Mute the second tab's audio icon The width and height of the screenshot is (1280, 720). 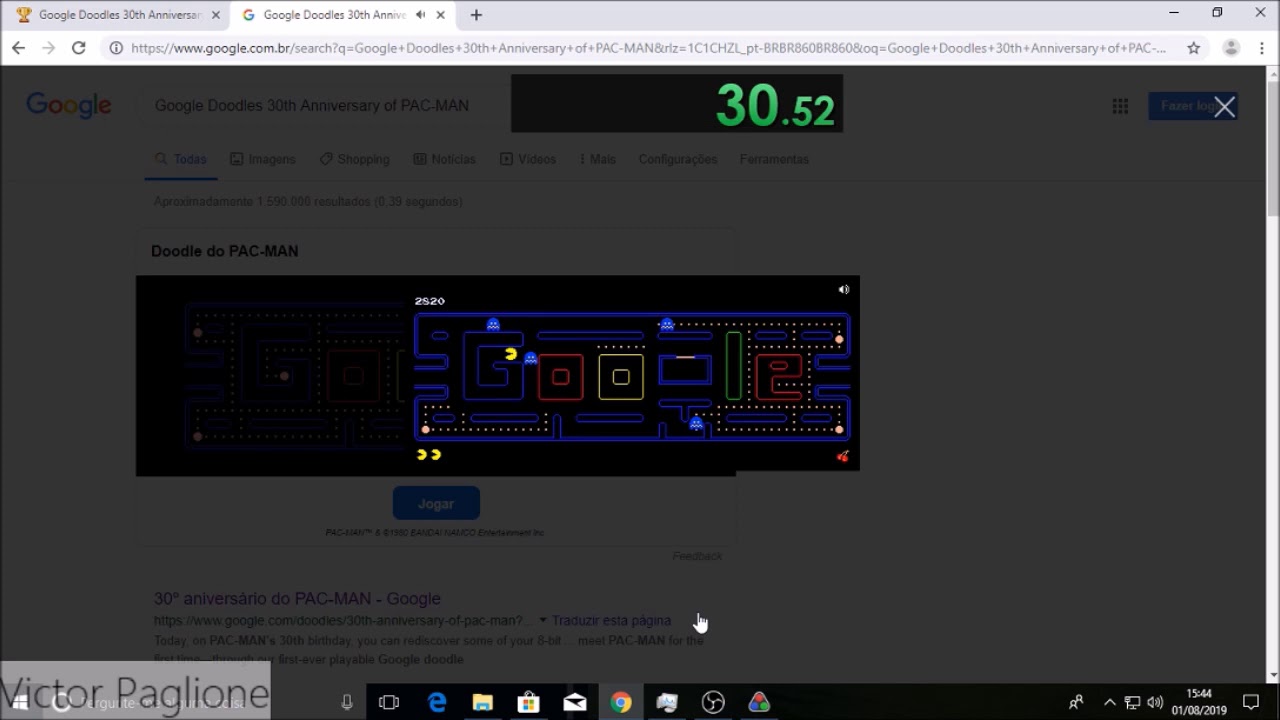[x=420, y=15]
